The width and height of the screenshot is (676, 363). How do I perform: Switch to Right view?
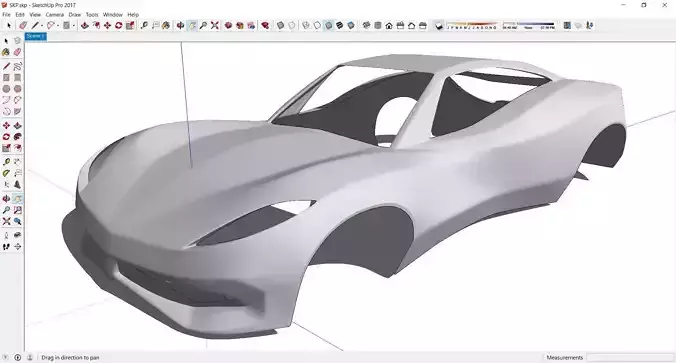pyautogui.click(x=400, y=26)
